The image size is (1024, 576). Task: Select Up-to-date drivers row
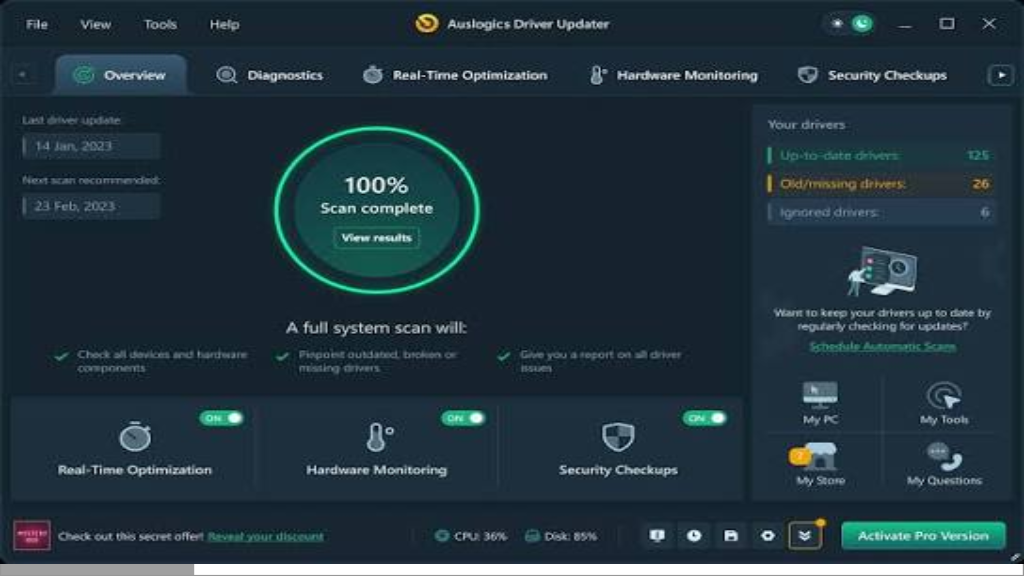[x=882, y=155]
